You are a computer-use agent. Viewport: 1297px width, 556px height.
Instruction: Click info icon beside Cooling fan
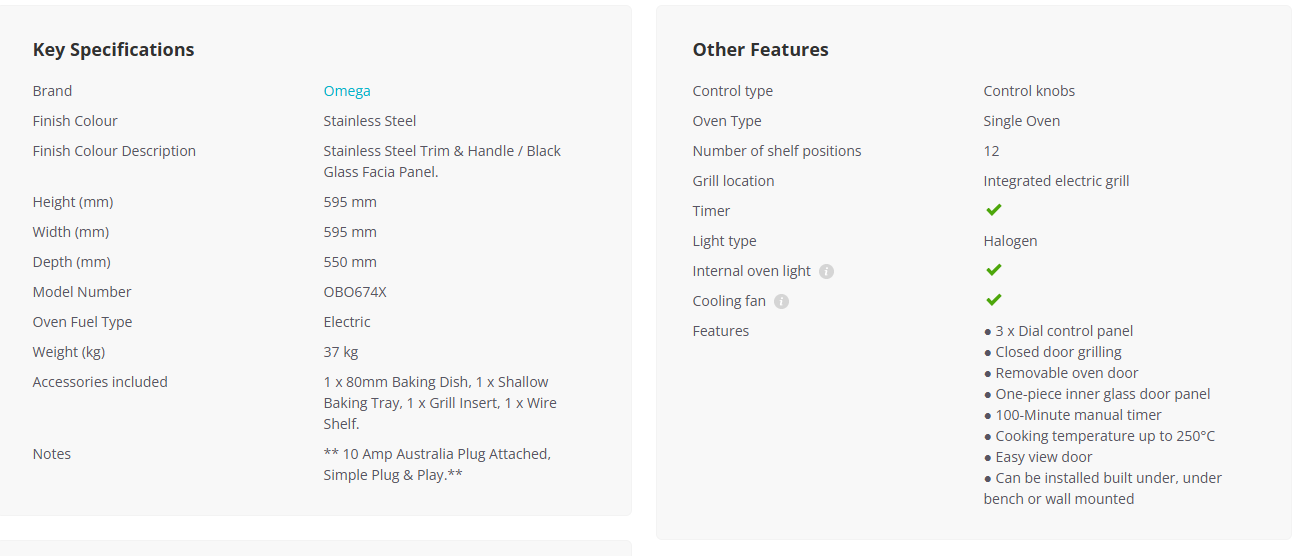(781, 301)
